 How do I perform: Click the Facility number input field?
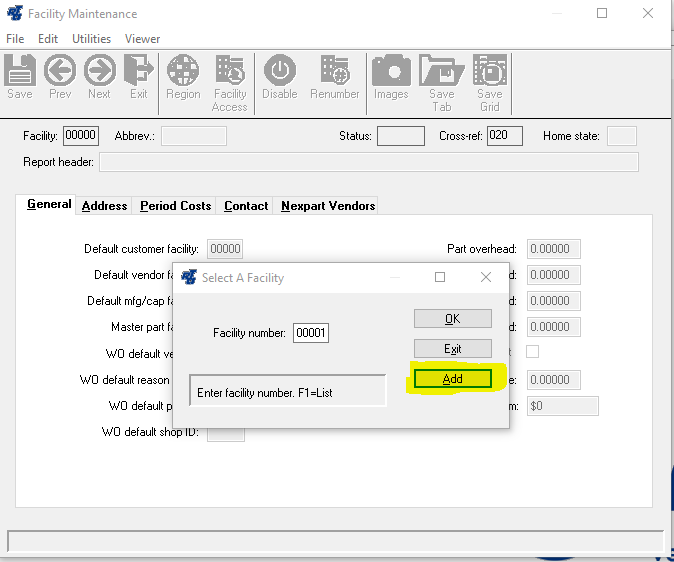pos(310,333)
